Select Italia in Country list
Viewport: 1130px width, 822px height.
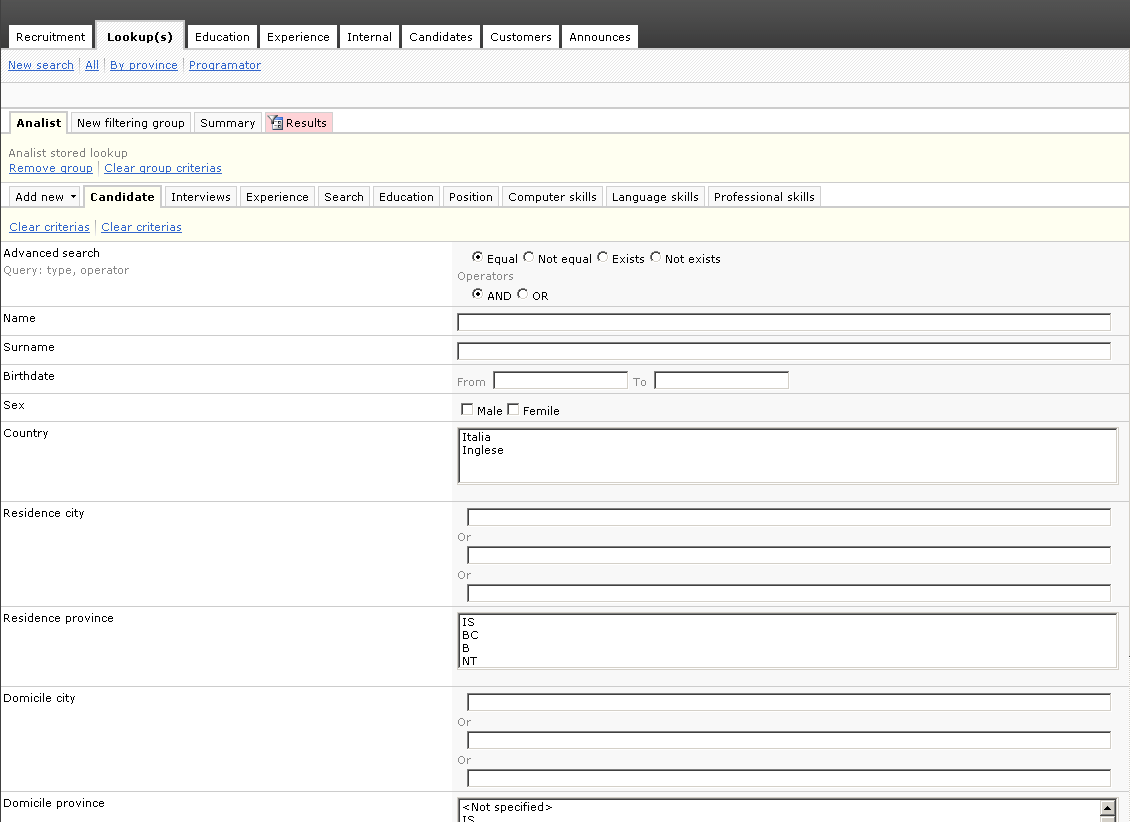point(787,437)
